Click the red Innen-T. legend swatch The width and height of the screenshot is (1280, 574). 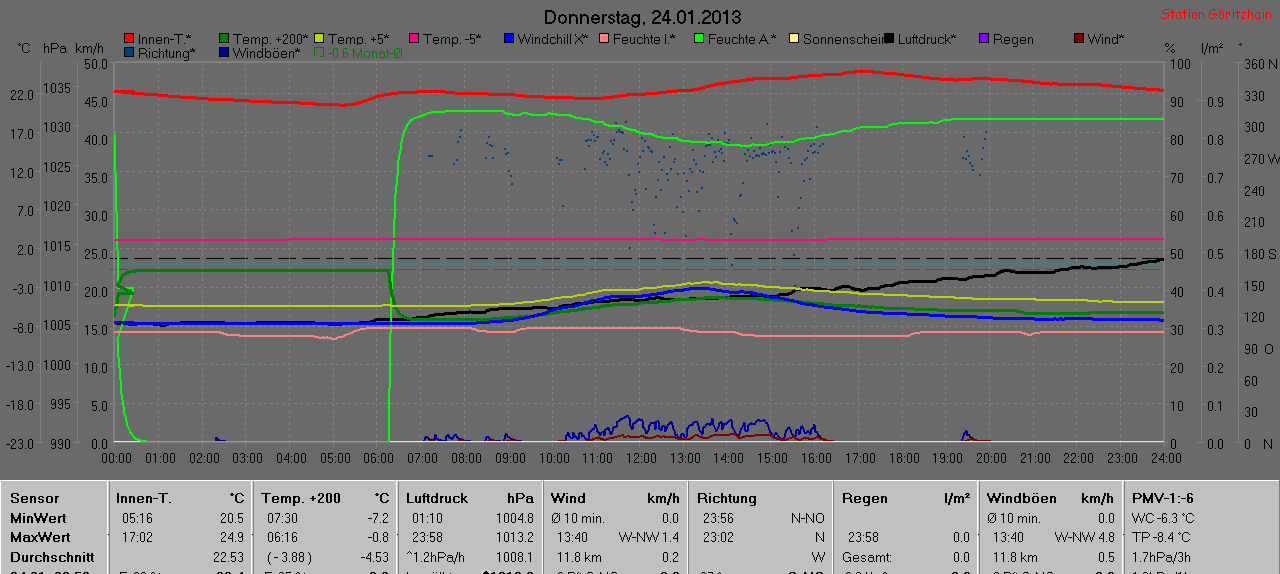click(x=128, y=39)
